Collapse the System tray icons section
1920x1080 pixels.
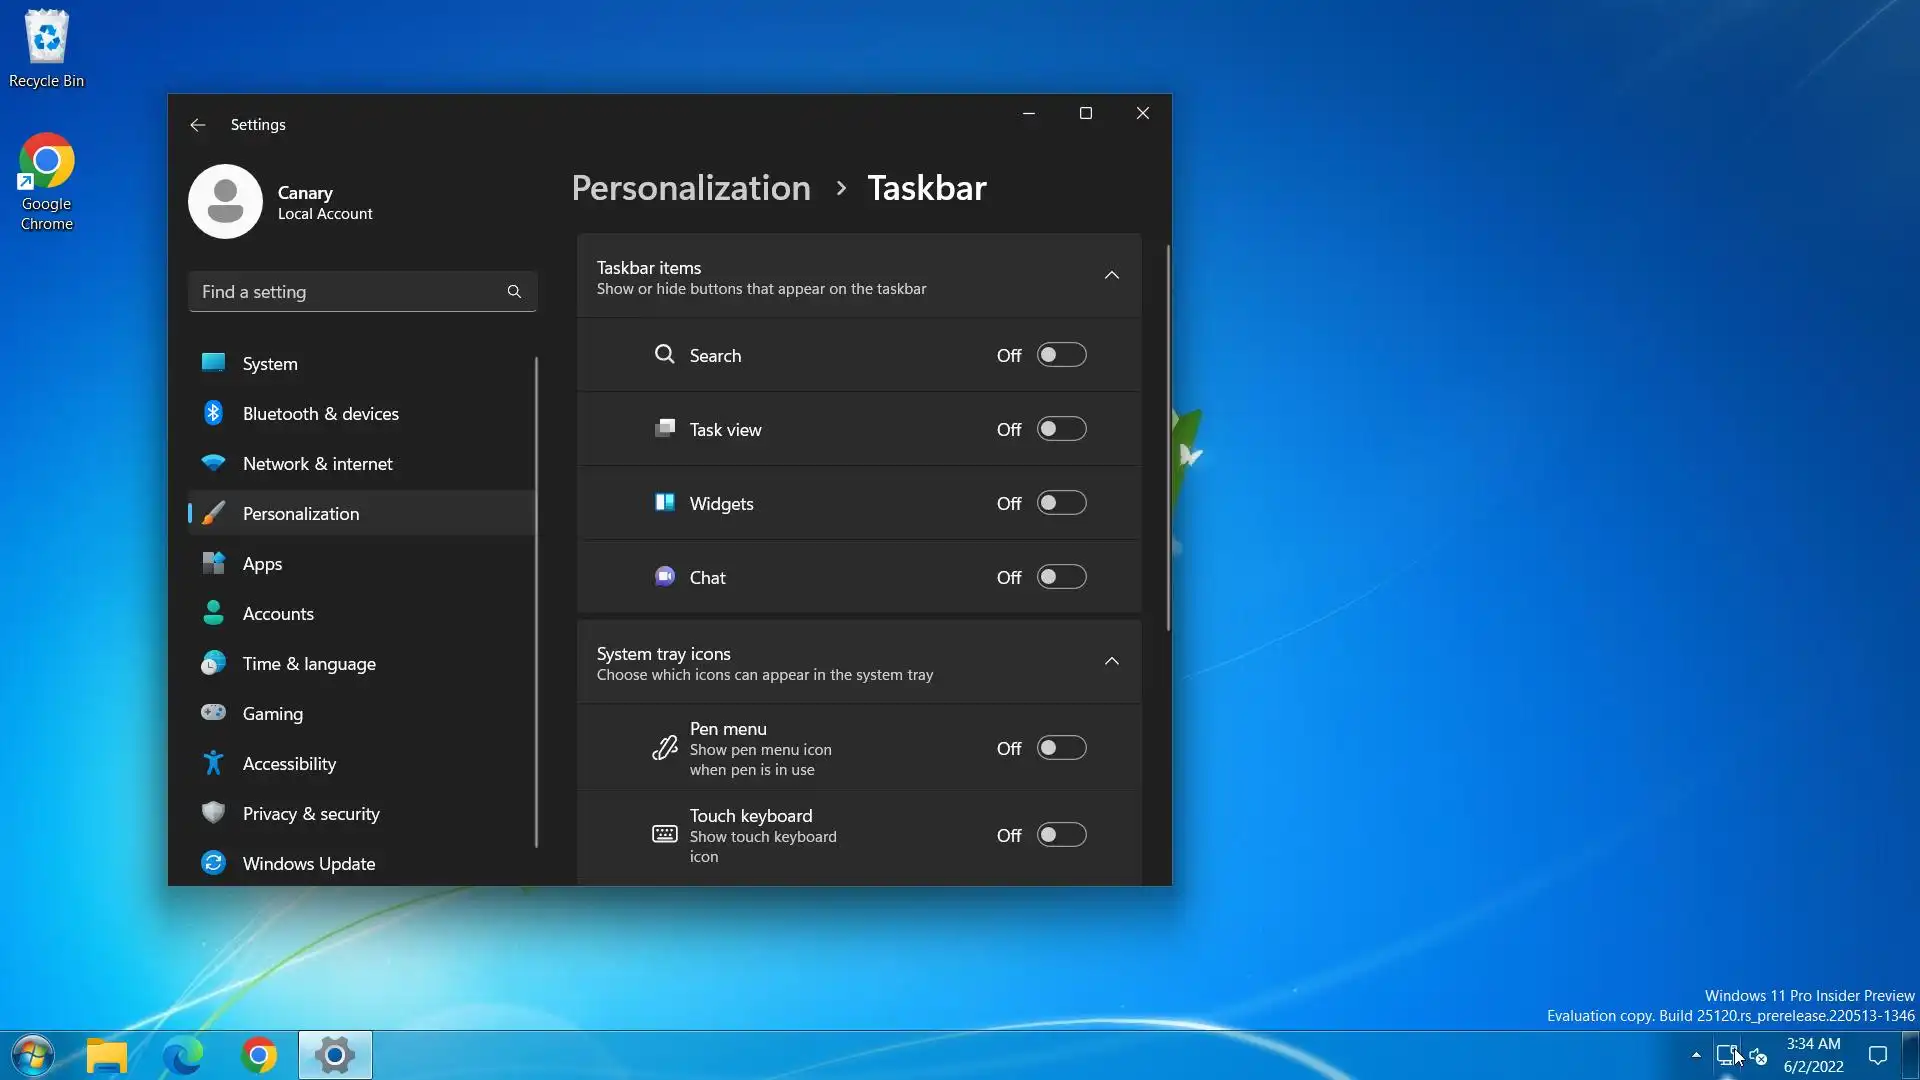pos(1111,662)
